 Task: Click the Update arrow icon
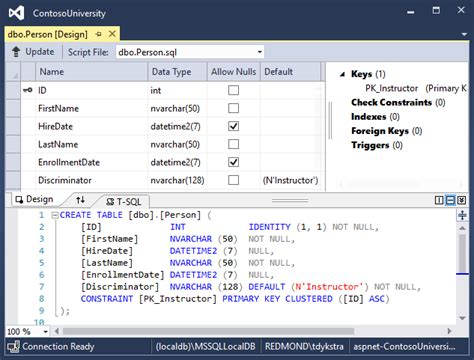16,52
